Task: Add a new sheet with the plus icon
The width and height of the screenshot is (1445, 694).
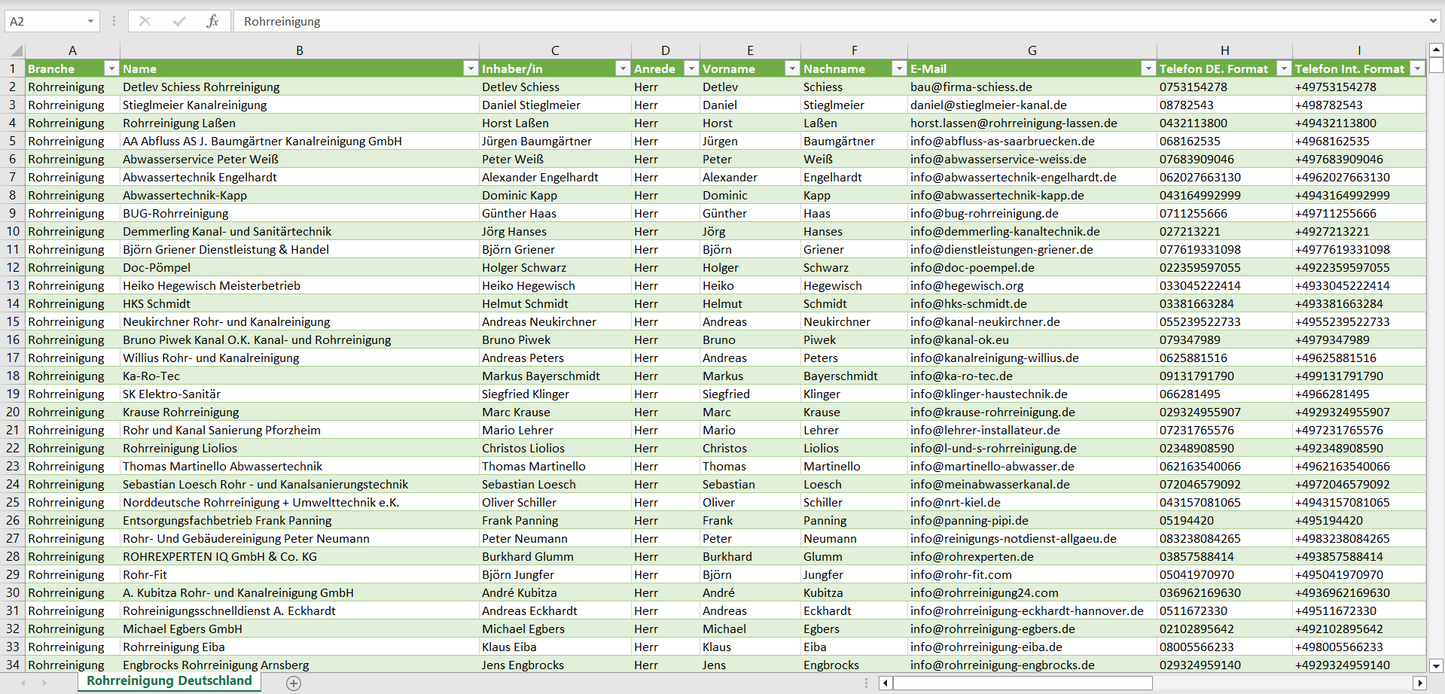Action: (x=293, y=683)
